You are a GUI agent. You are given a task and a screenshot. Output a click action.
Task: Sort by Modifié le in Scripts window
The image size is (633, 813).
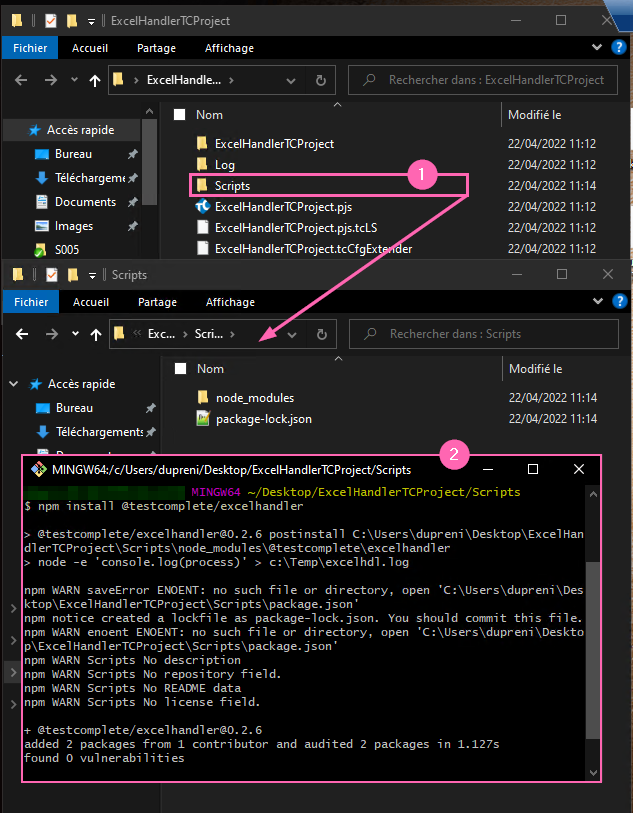[536, 369]
